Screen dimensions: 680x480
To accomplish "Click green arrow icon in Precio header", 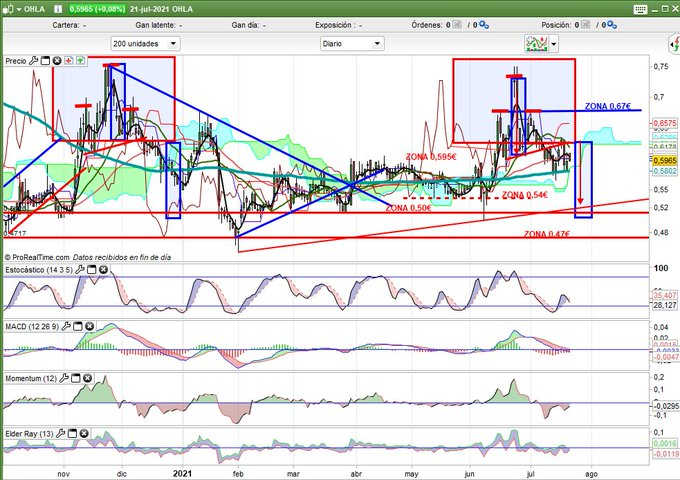I will tap(80, 61).
